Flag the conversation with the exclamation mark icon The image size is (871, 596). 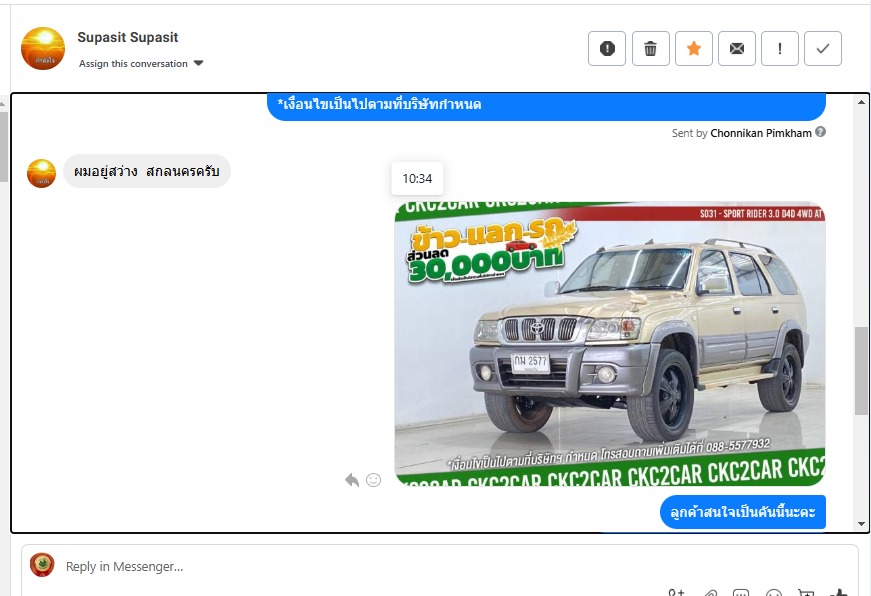coord(780,49)
